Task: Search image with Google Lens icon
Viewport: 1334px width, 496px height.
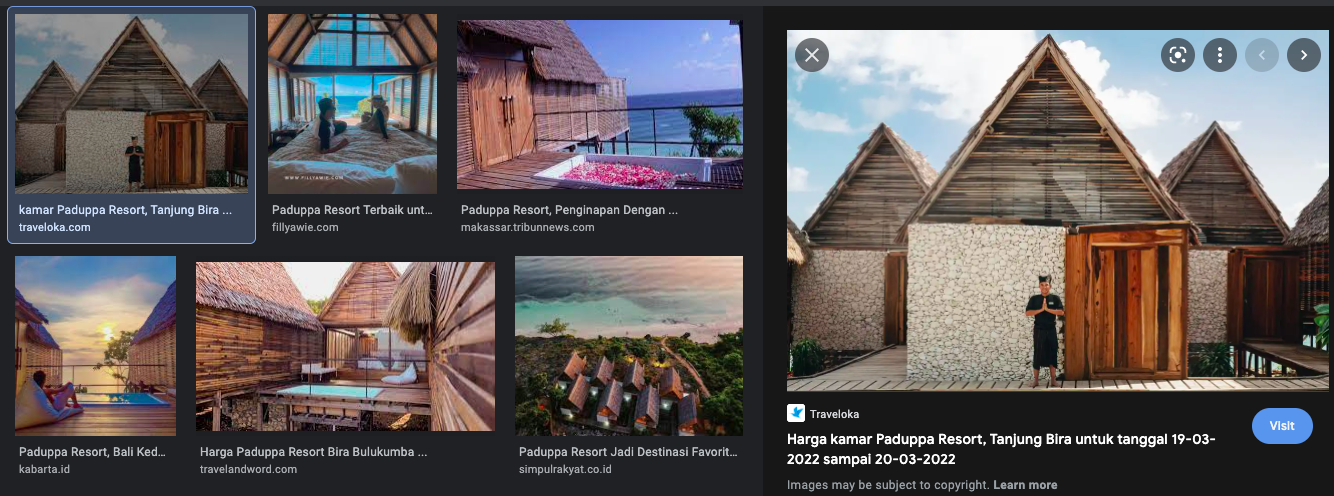Action: coord(1178,55)
